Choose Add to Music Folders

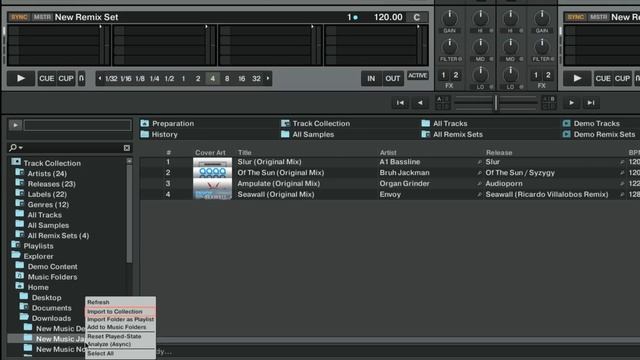pyautogui.click(x=116, y=327)
